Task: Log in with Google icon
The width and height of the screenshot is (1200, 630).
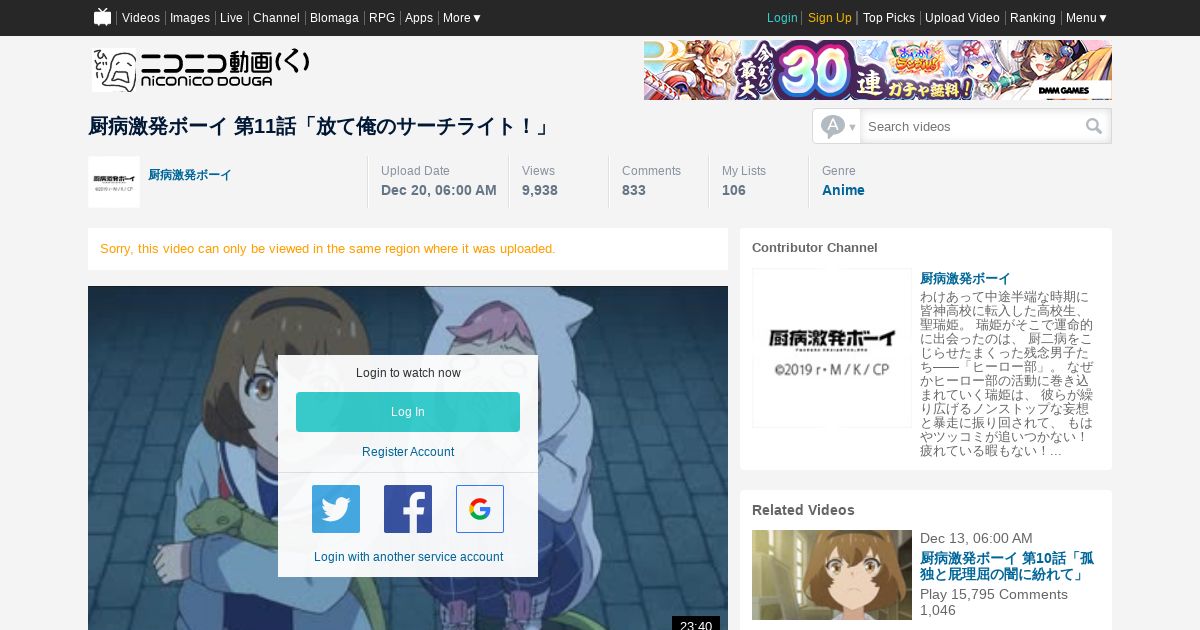Action: point(480,509)
